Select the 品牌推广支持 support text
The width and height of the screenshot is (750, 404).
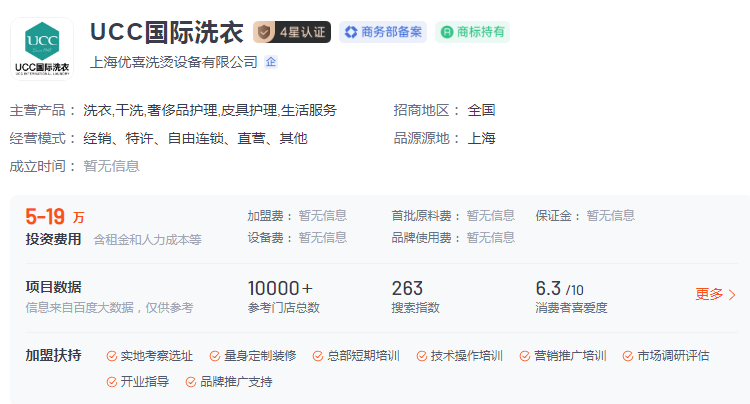(x=236, y=382)
